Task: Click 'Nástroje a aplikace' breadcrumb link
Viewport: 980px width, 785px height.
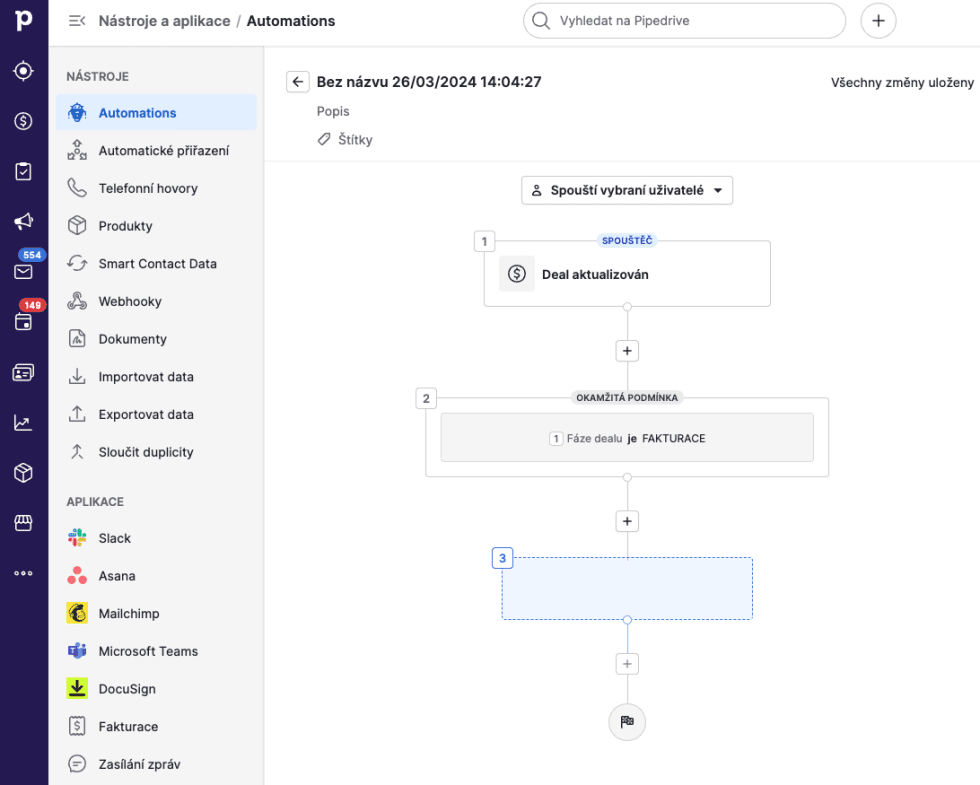Action: pos(164,21)
